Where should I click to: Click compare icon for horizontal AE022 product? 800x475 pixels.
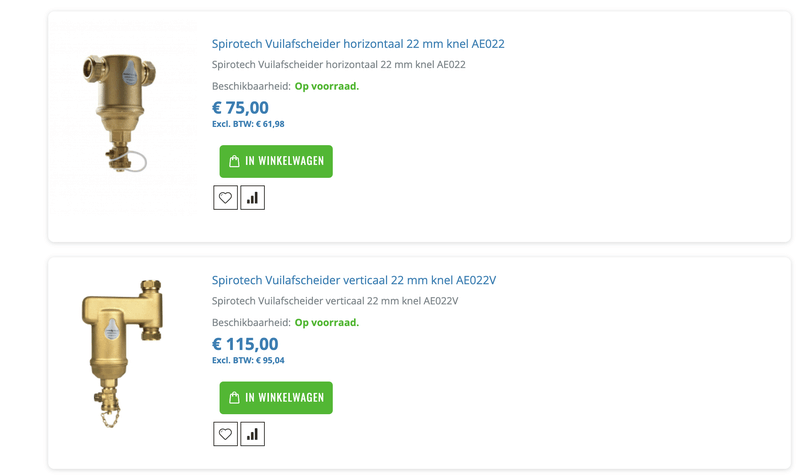(252, 198)
